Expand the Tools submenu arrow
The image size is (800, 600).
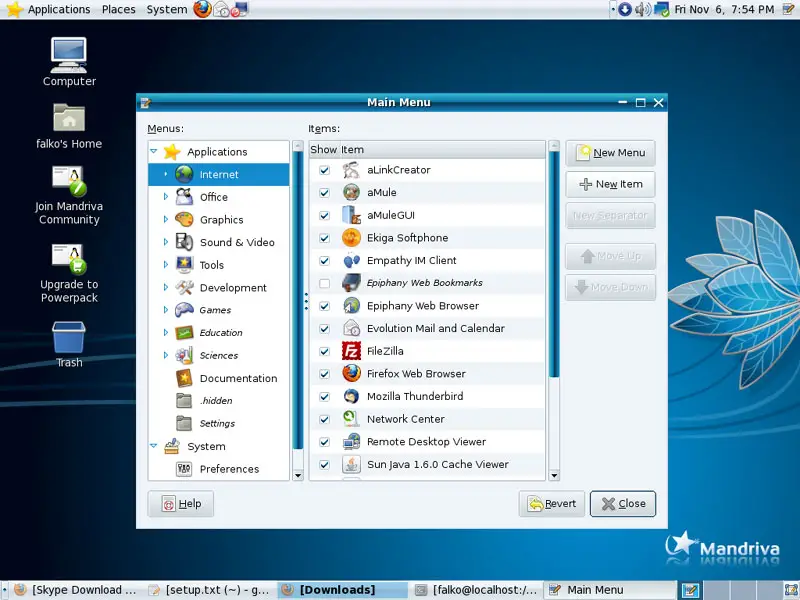166,265
